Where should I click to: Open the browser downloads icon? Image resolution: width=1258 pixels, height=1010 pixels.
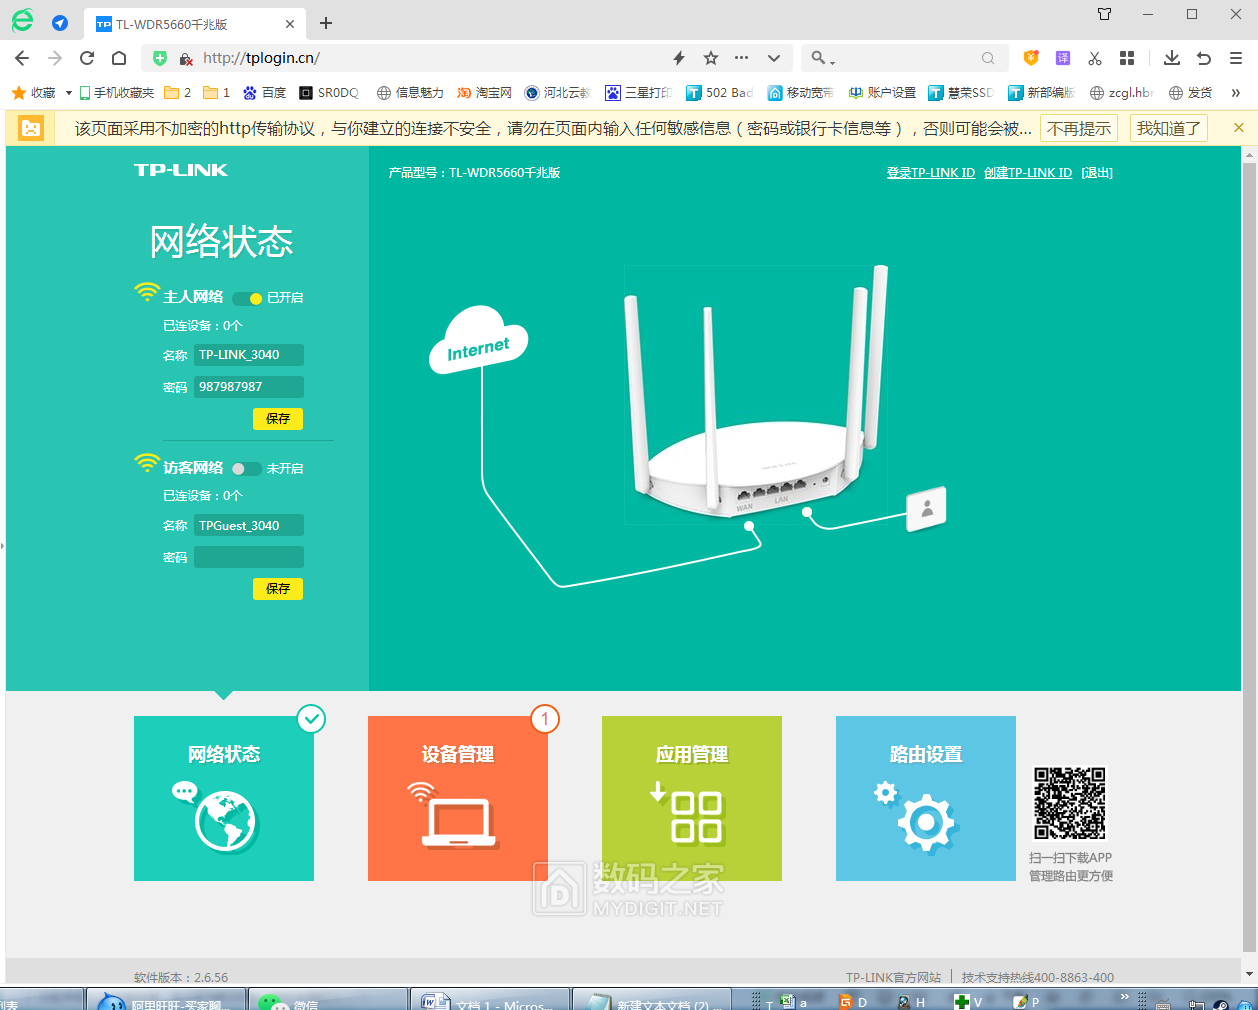tap(1172, 58)
